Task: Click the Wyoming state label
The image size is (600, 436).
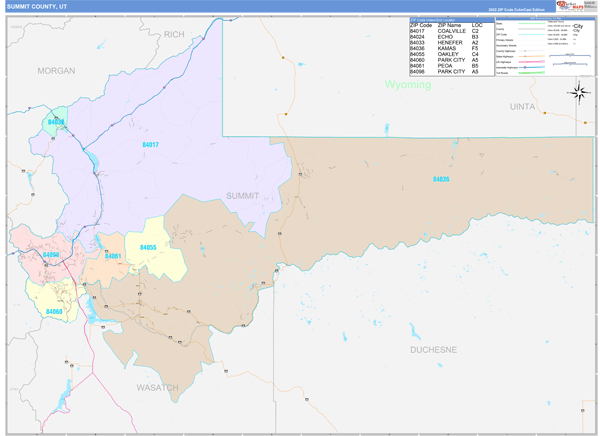Action: tap(408, 85)
